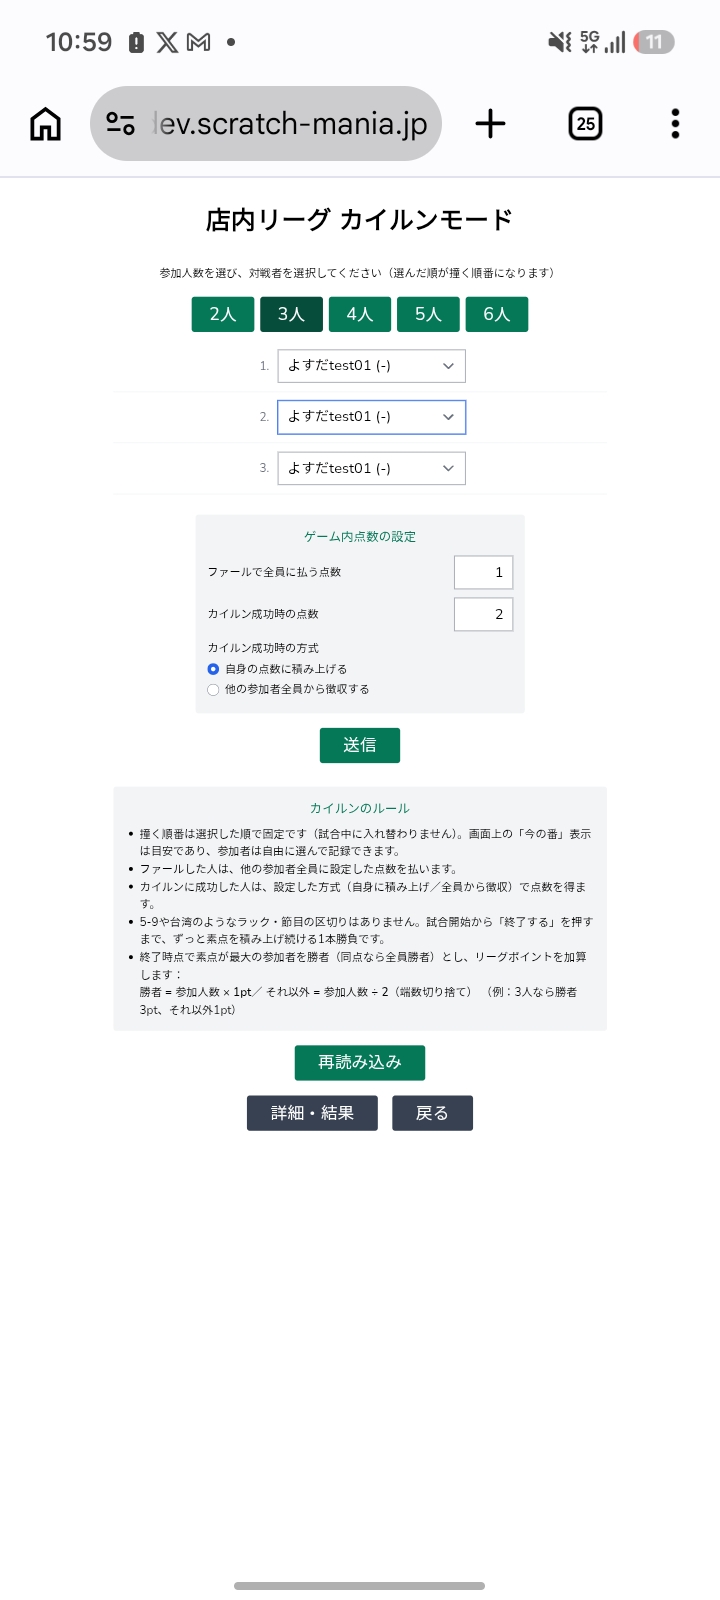Screen dimensions: 720x1600
Task: Tap the browser home icon
Action: (x=46, y=124)
